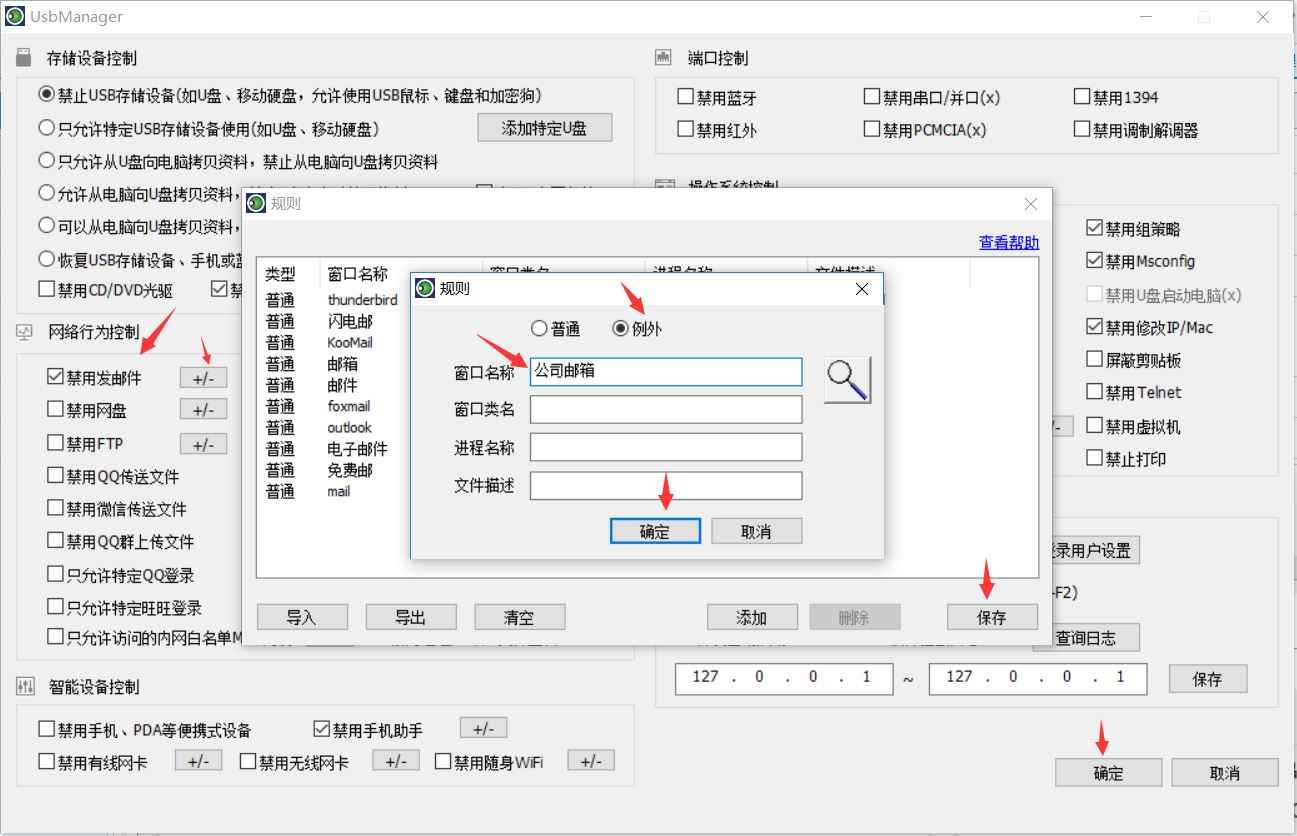
Task: Toggle 禁用串口/并口(x) checkbox
Action: point(872,97)
